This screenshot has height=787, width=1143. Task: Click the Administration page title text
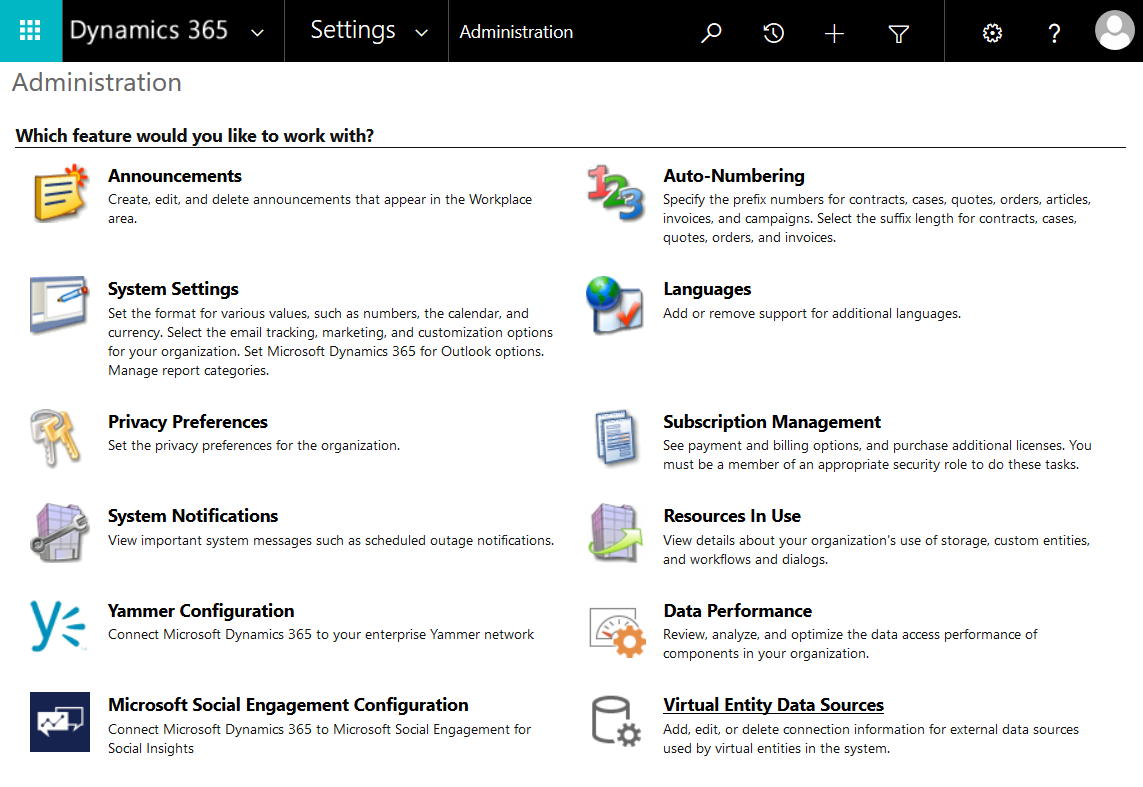tap(97, 82)
